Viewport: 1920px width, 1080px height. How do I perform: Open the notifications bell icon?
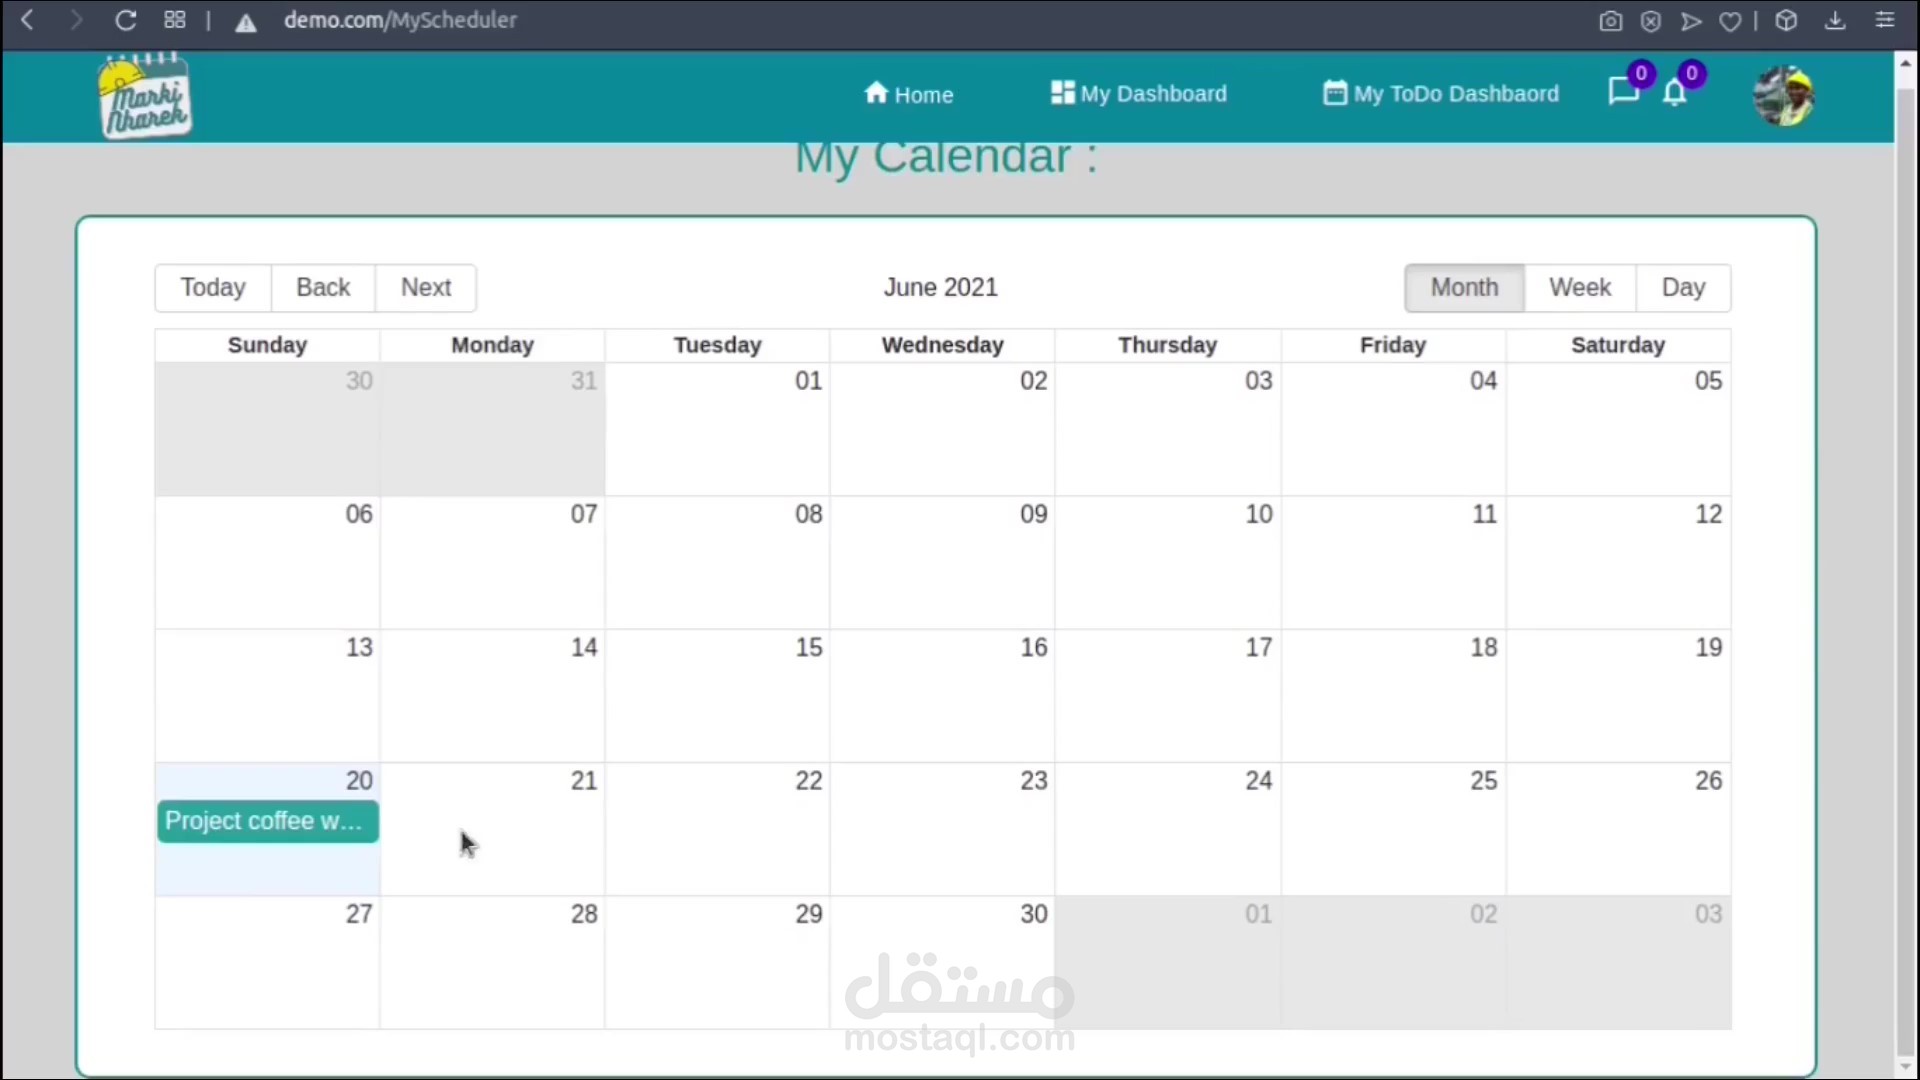coord(1675,93)
